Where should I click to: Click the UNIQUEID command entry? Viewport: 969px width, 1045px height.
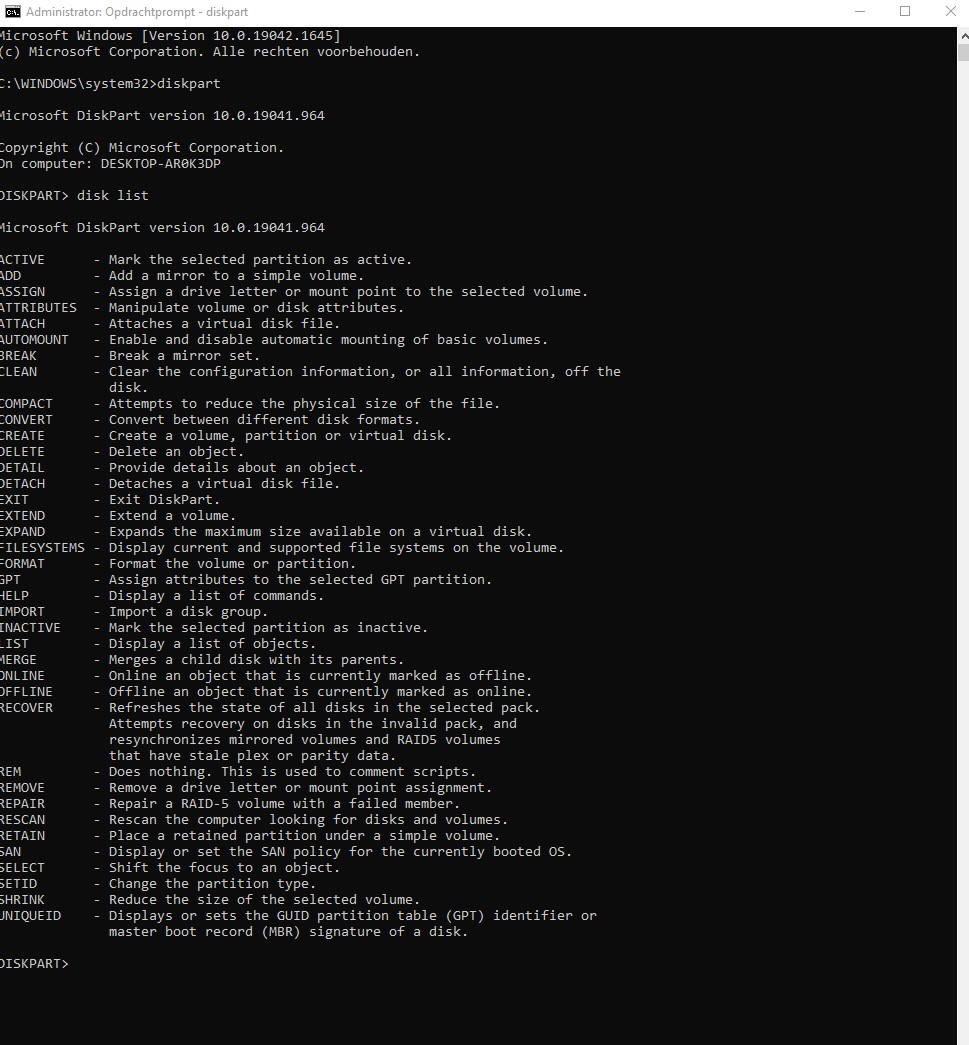(x=31, y=915)
